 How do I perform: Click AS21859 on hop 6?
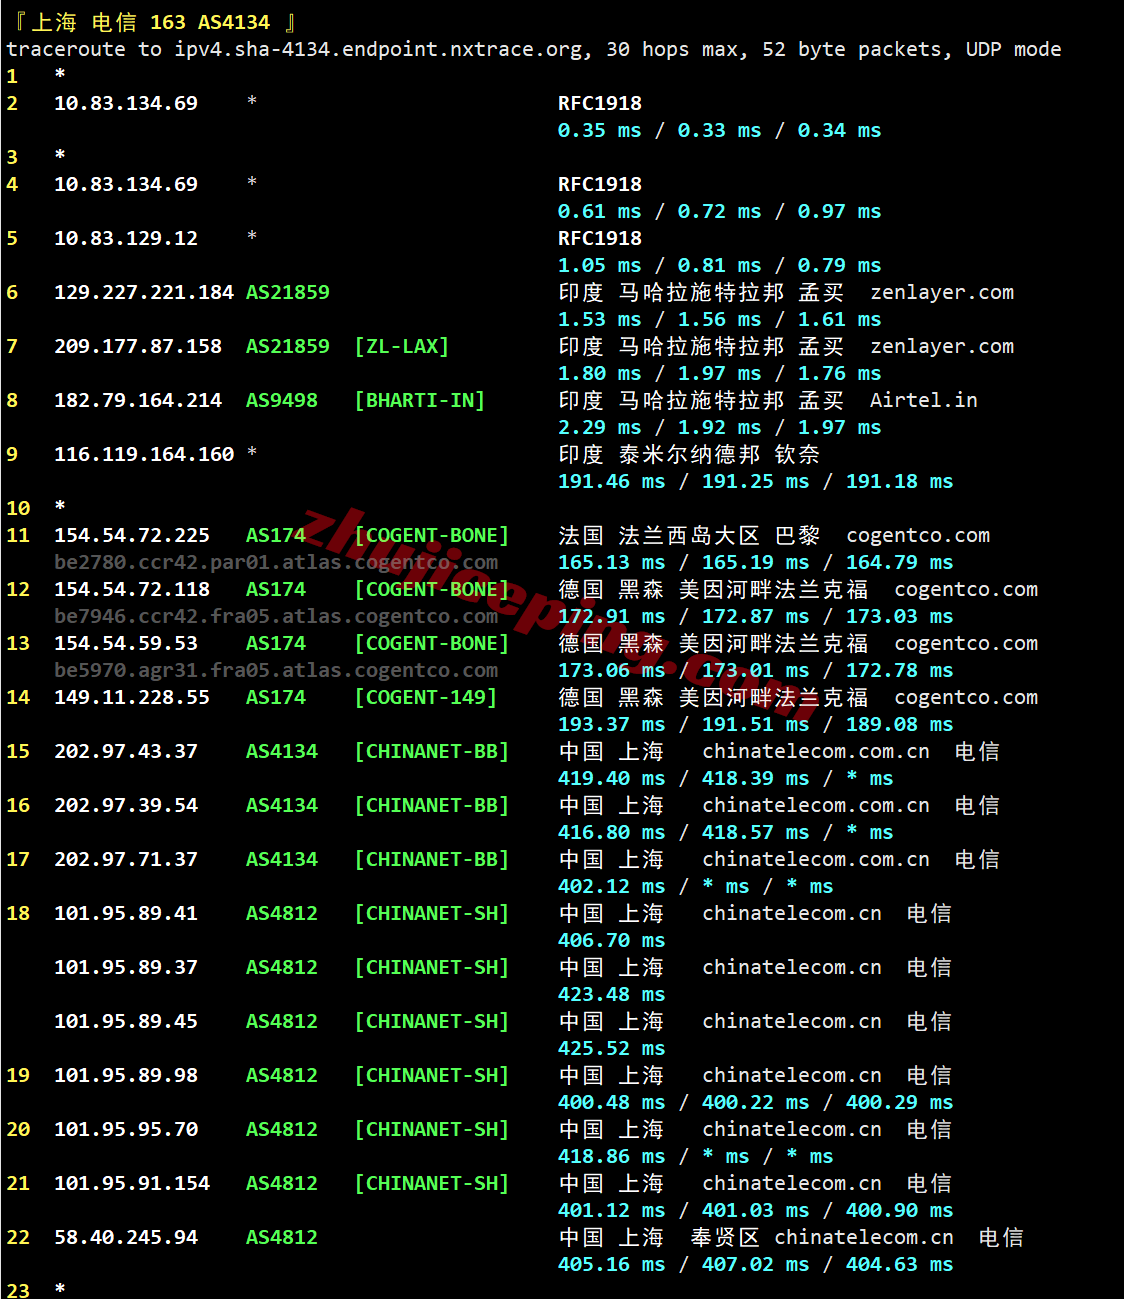click(287, 292)
